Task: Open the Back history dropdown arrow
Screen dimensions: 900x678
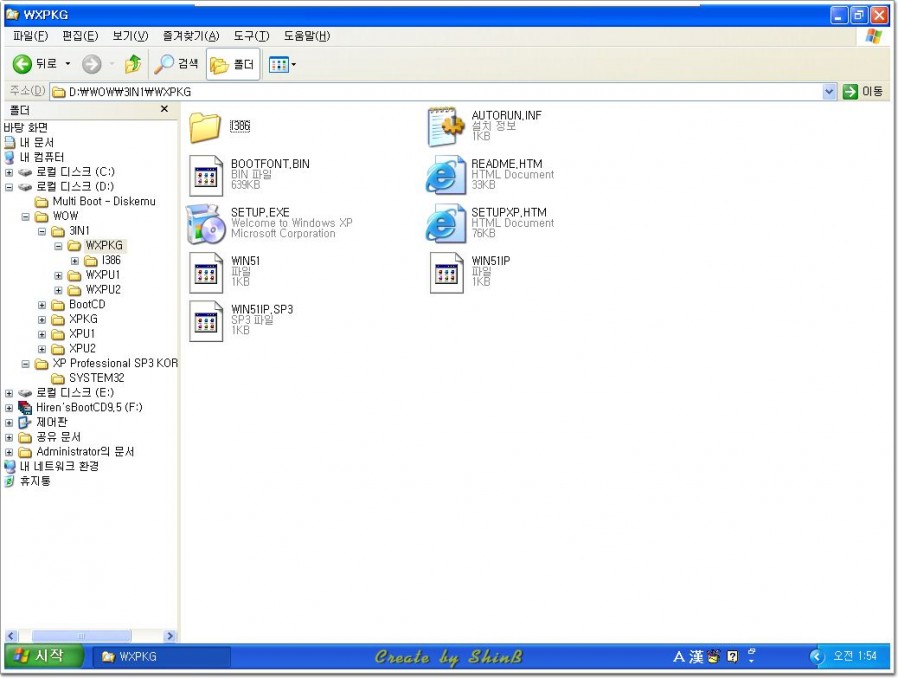Action: (68, 64)
